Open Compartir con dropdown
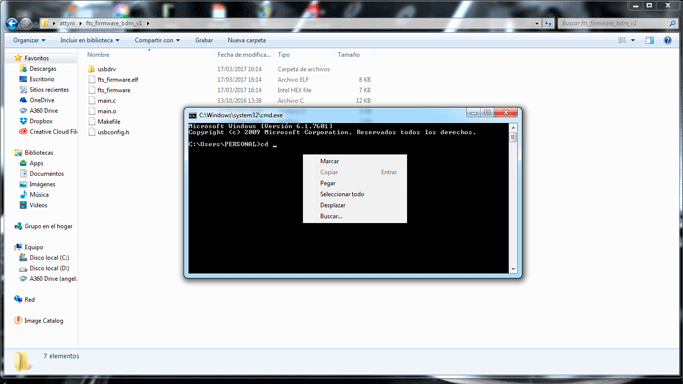 (157, 40)
